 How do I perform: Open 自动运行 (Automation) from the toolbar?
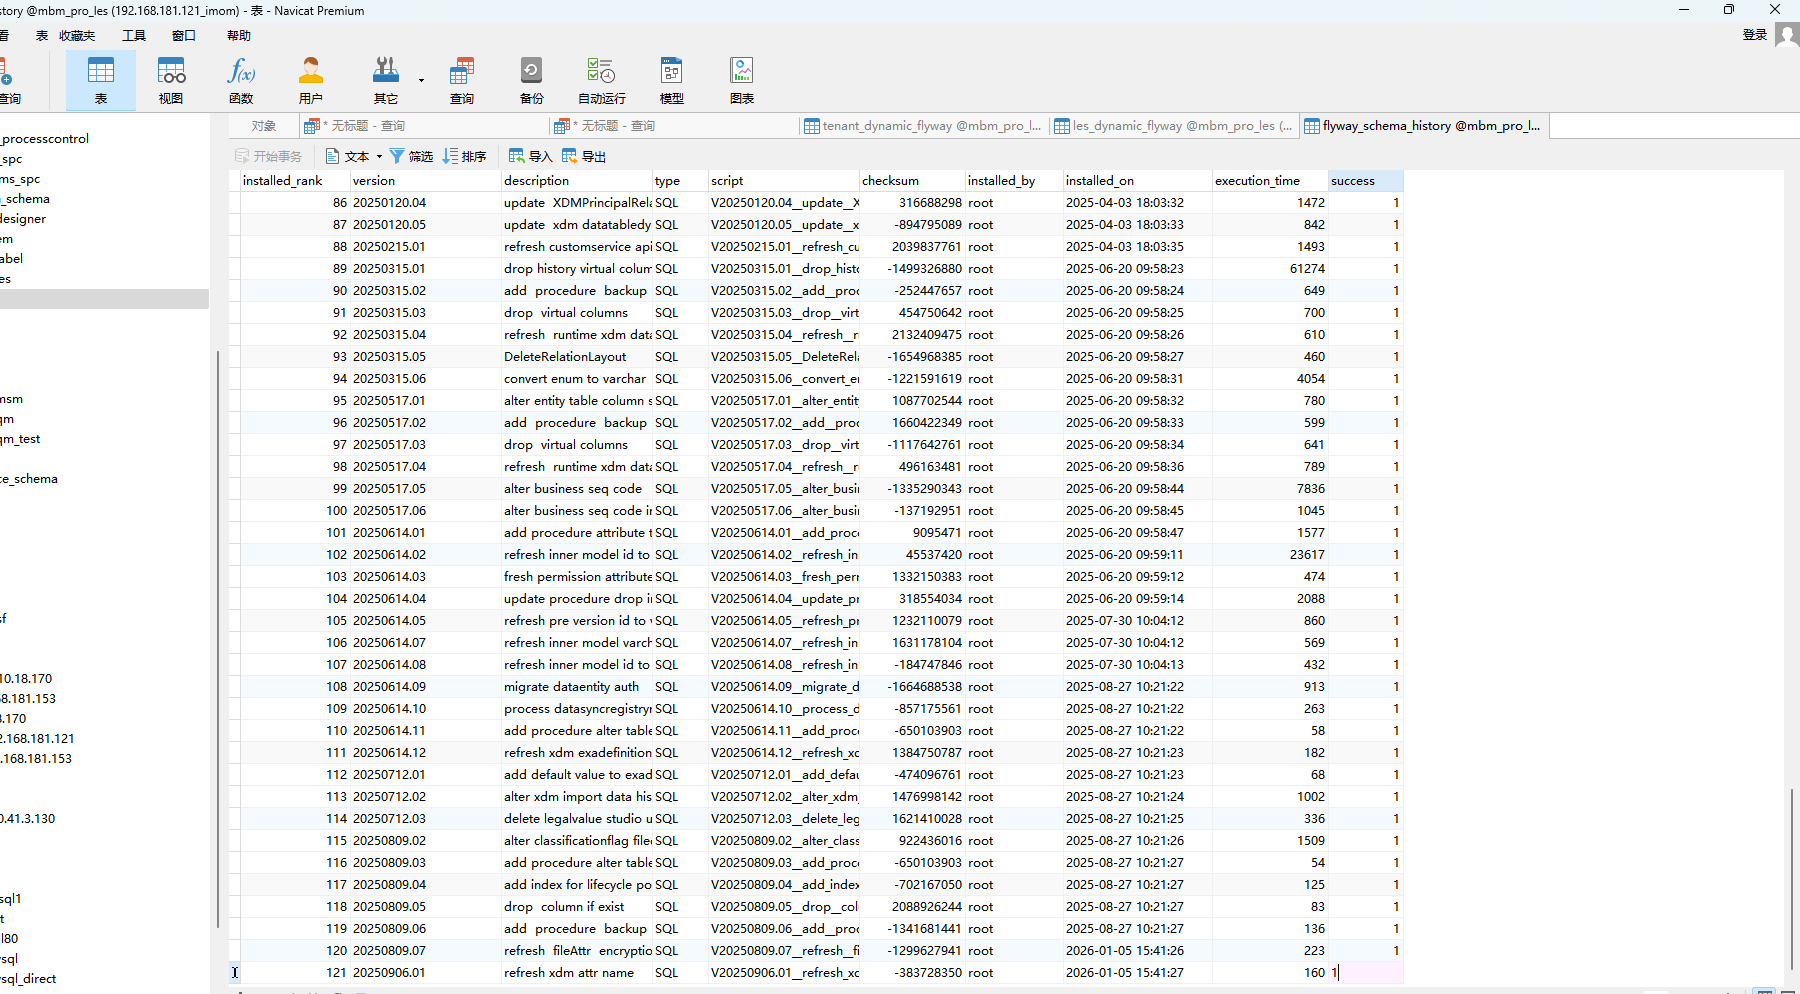(x=601, y=80)
